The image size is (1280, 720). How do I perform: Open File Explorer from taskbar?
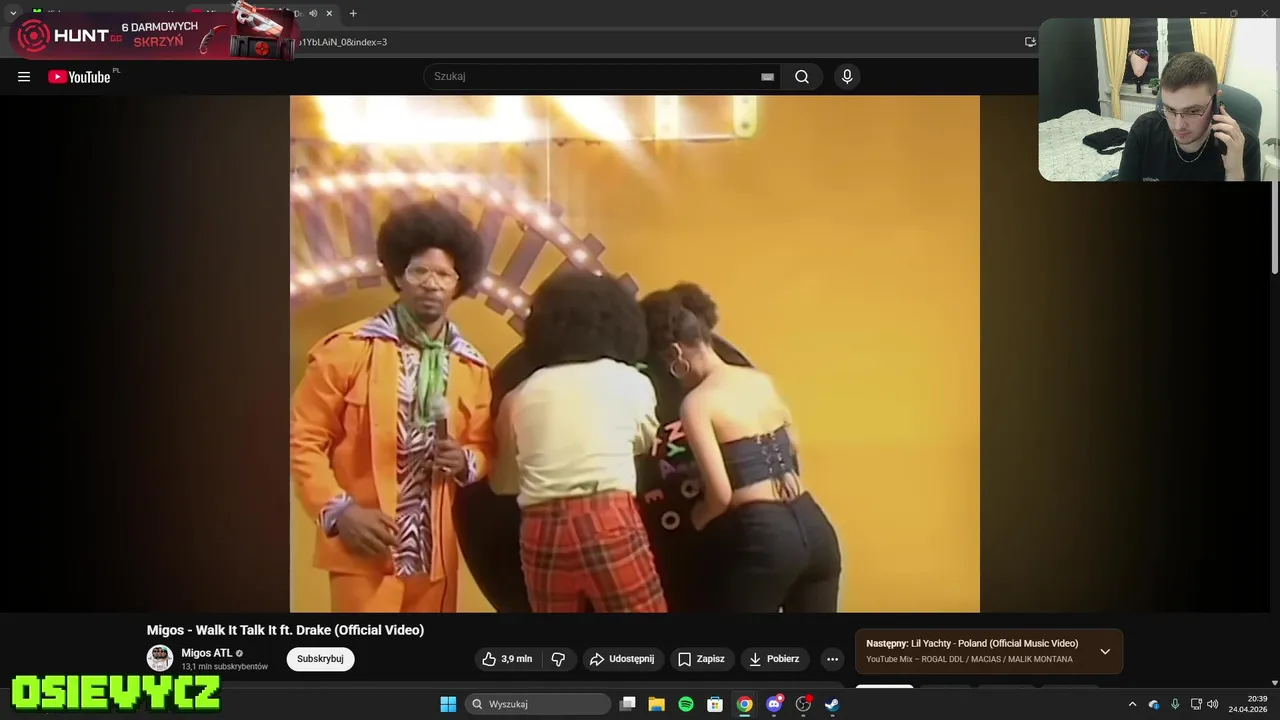pos(656,704)
